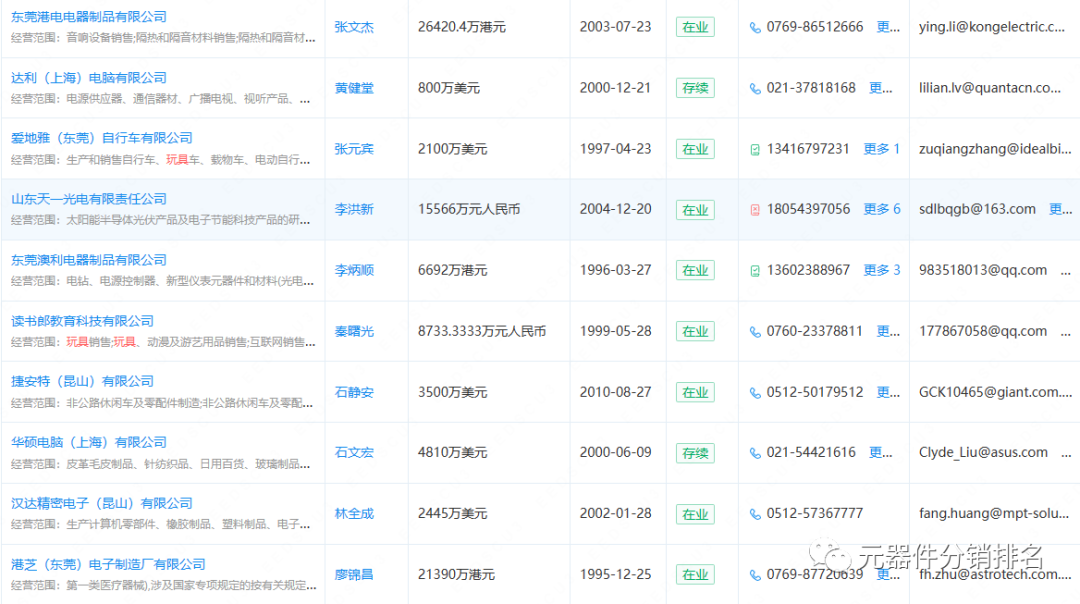The height and width of the screenshot is (604, 1080).
Task: Expand more emails beside Clyde_Liu@asus.com
Action: pos(1066,454)
